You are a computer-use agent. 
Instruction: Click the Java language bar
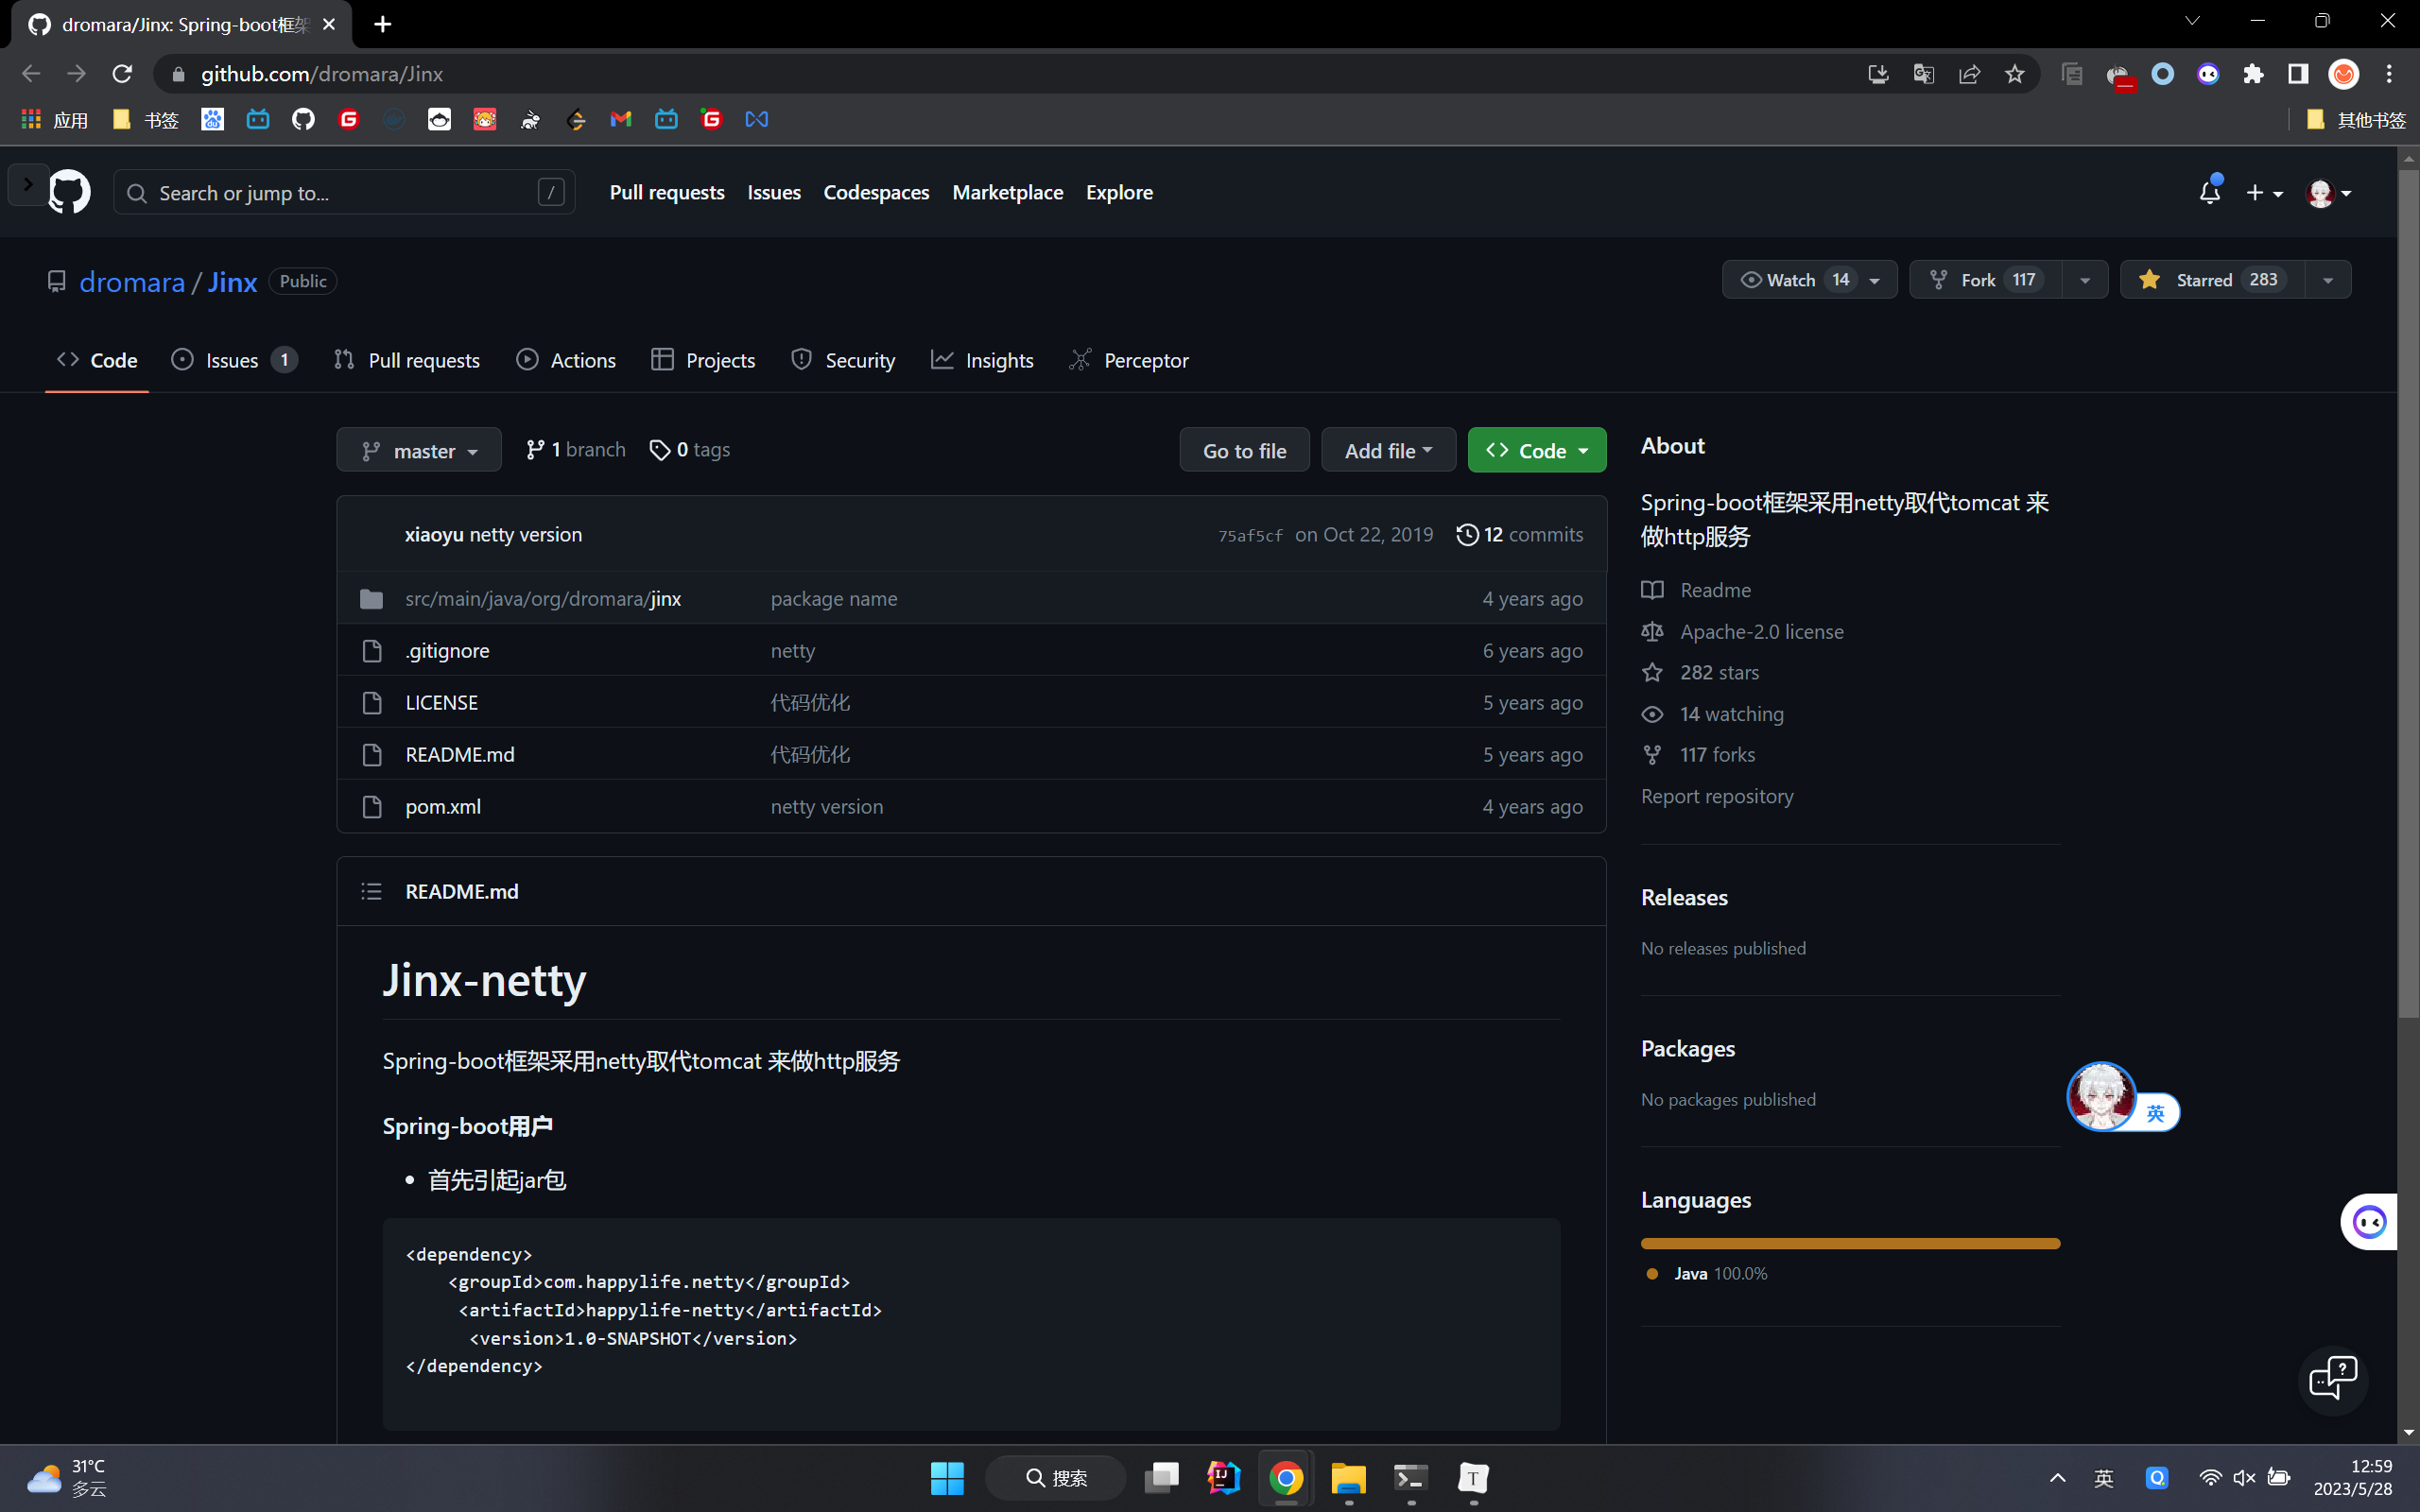click(1850, 1243)
